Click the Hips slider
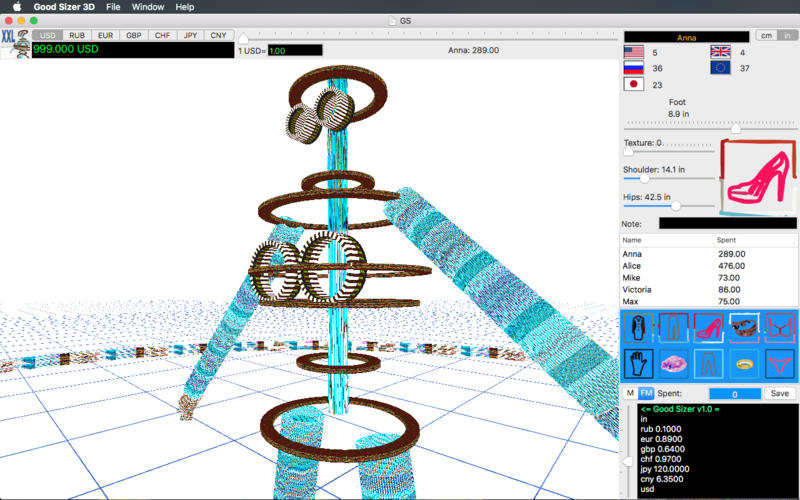Image resolution: width=800 pixels, height=500 pixels. pos(669,206)
